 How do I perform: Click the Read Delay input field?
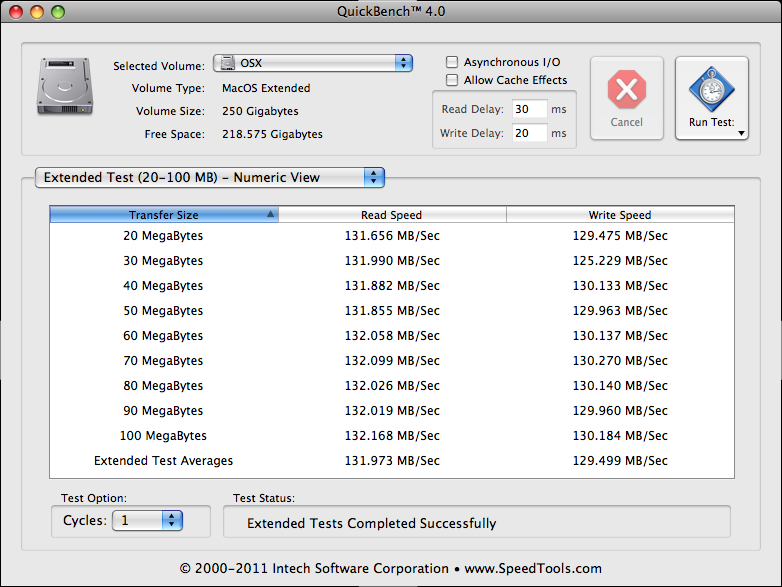click(x=530, y=109)
